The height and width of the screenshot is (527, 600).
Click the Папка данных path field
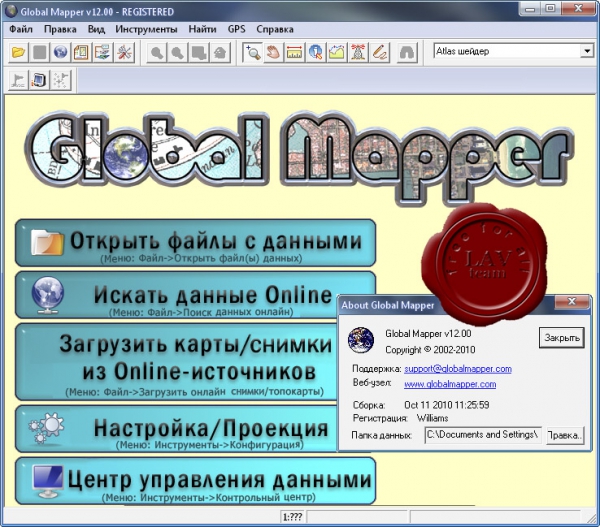coord(483,435)
